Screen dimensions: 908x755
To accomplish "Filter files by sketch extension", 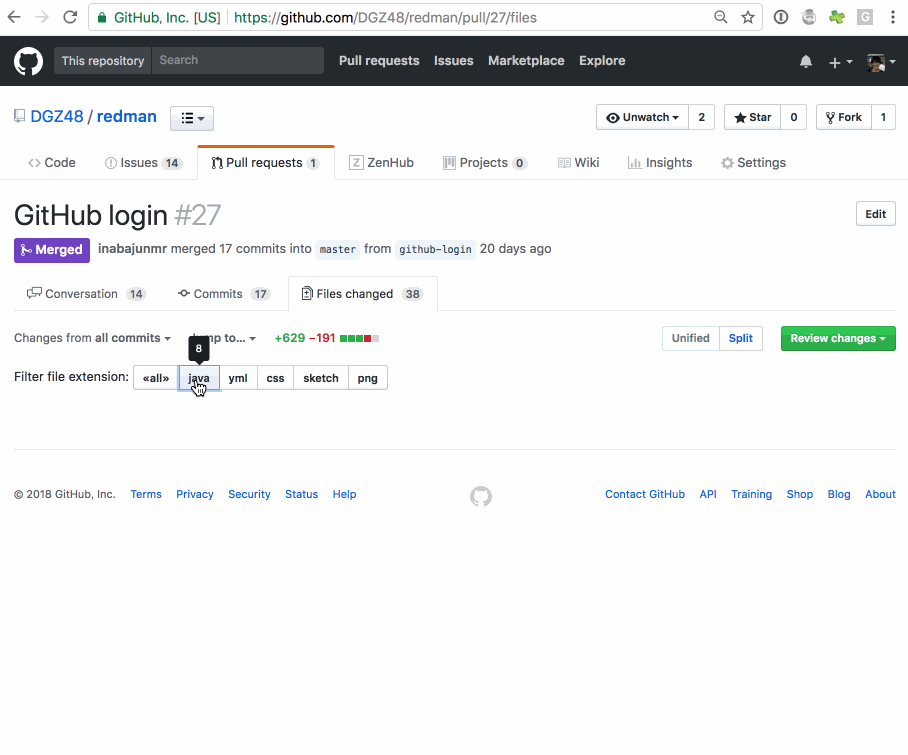I will 321,378.
